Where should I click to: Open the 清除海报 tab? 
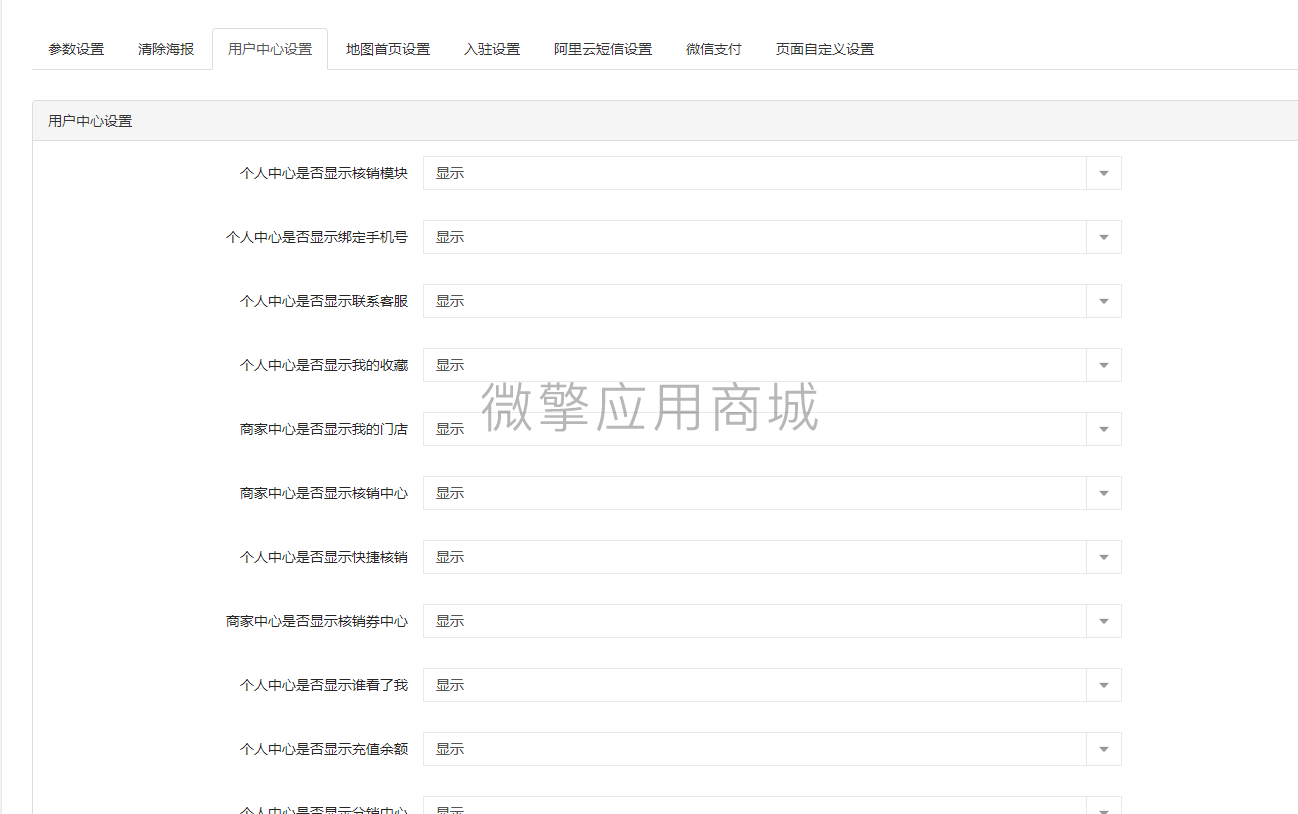pyautogui.click(x=166, y=49)
